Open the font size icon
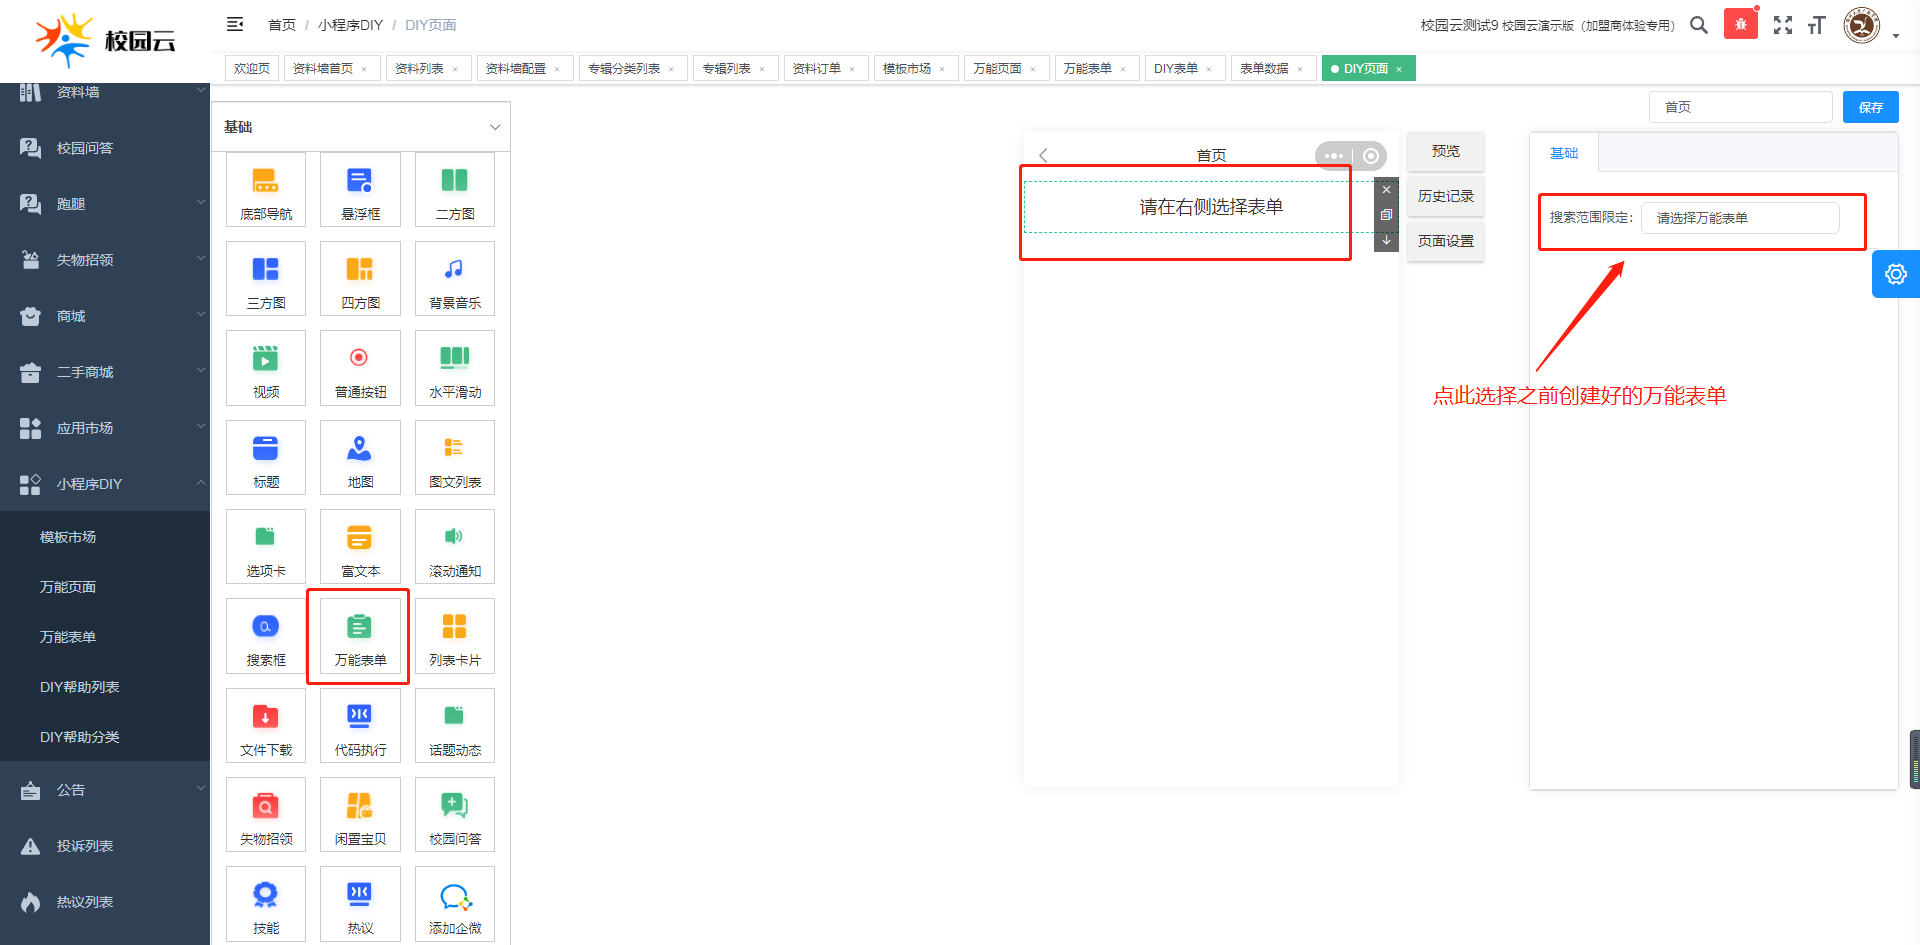Image resolution: width=1920 pixels, height=945 pixels. [1817, 25]
